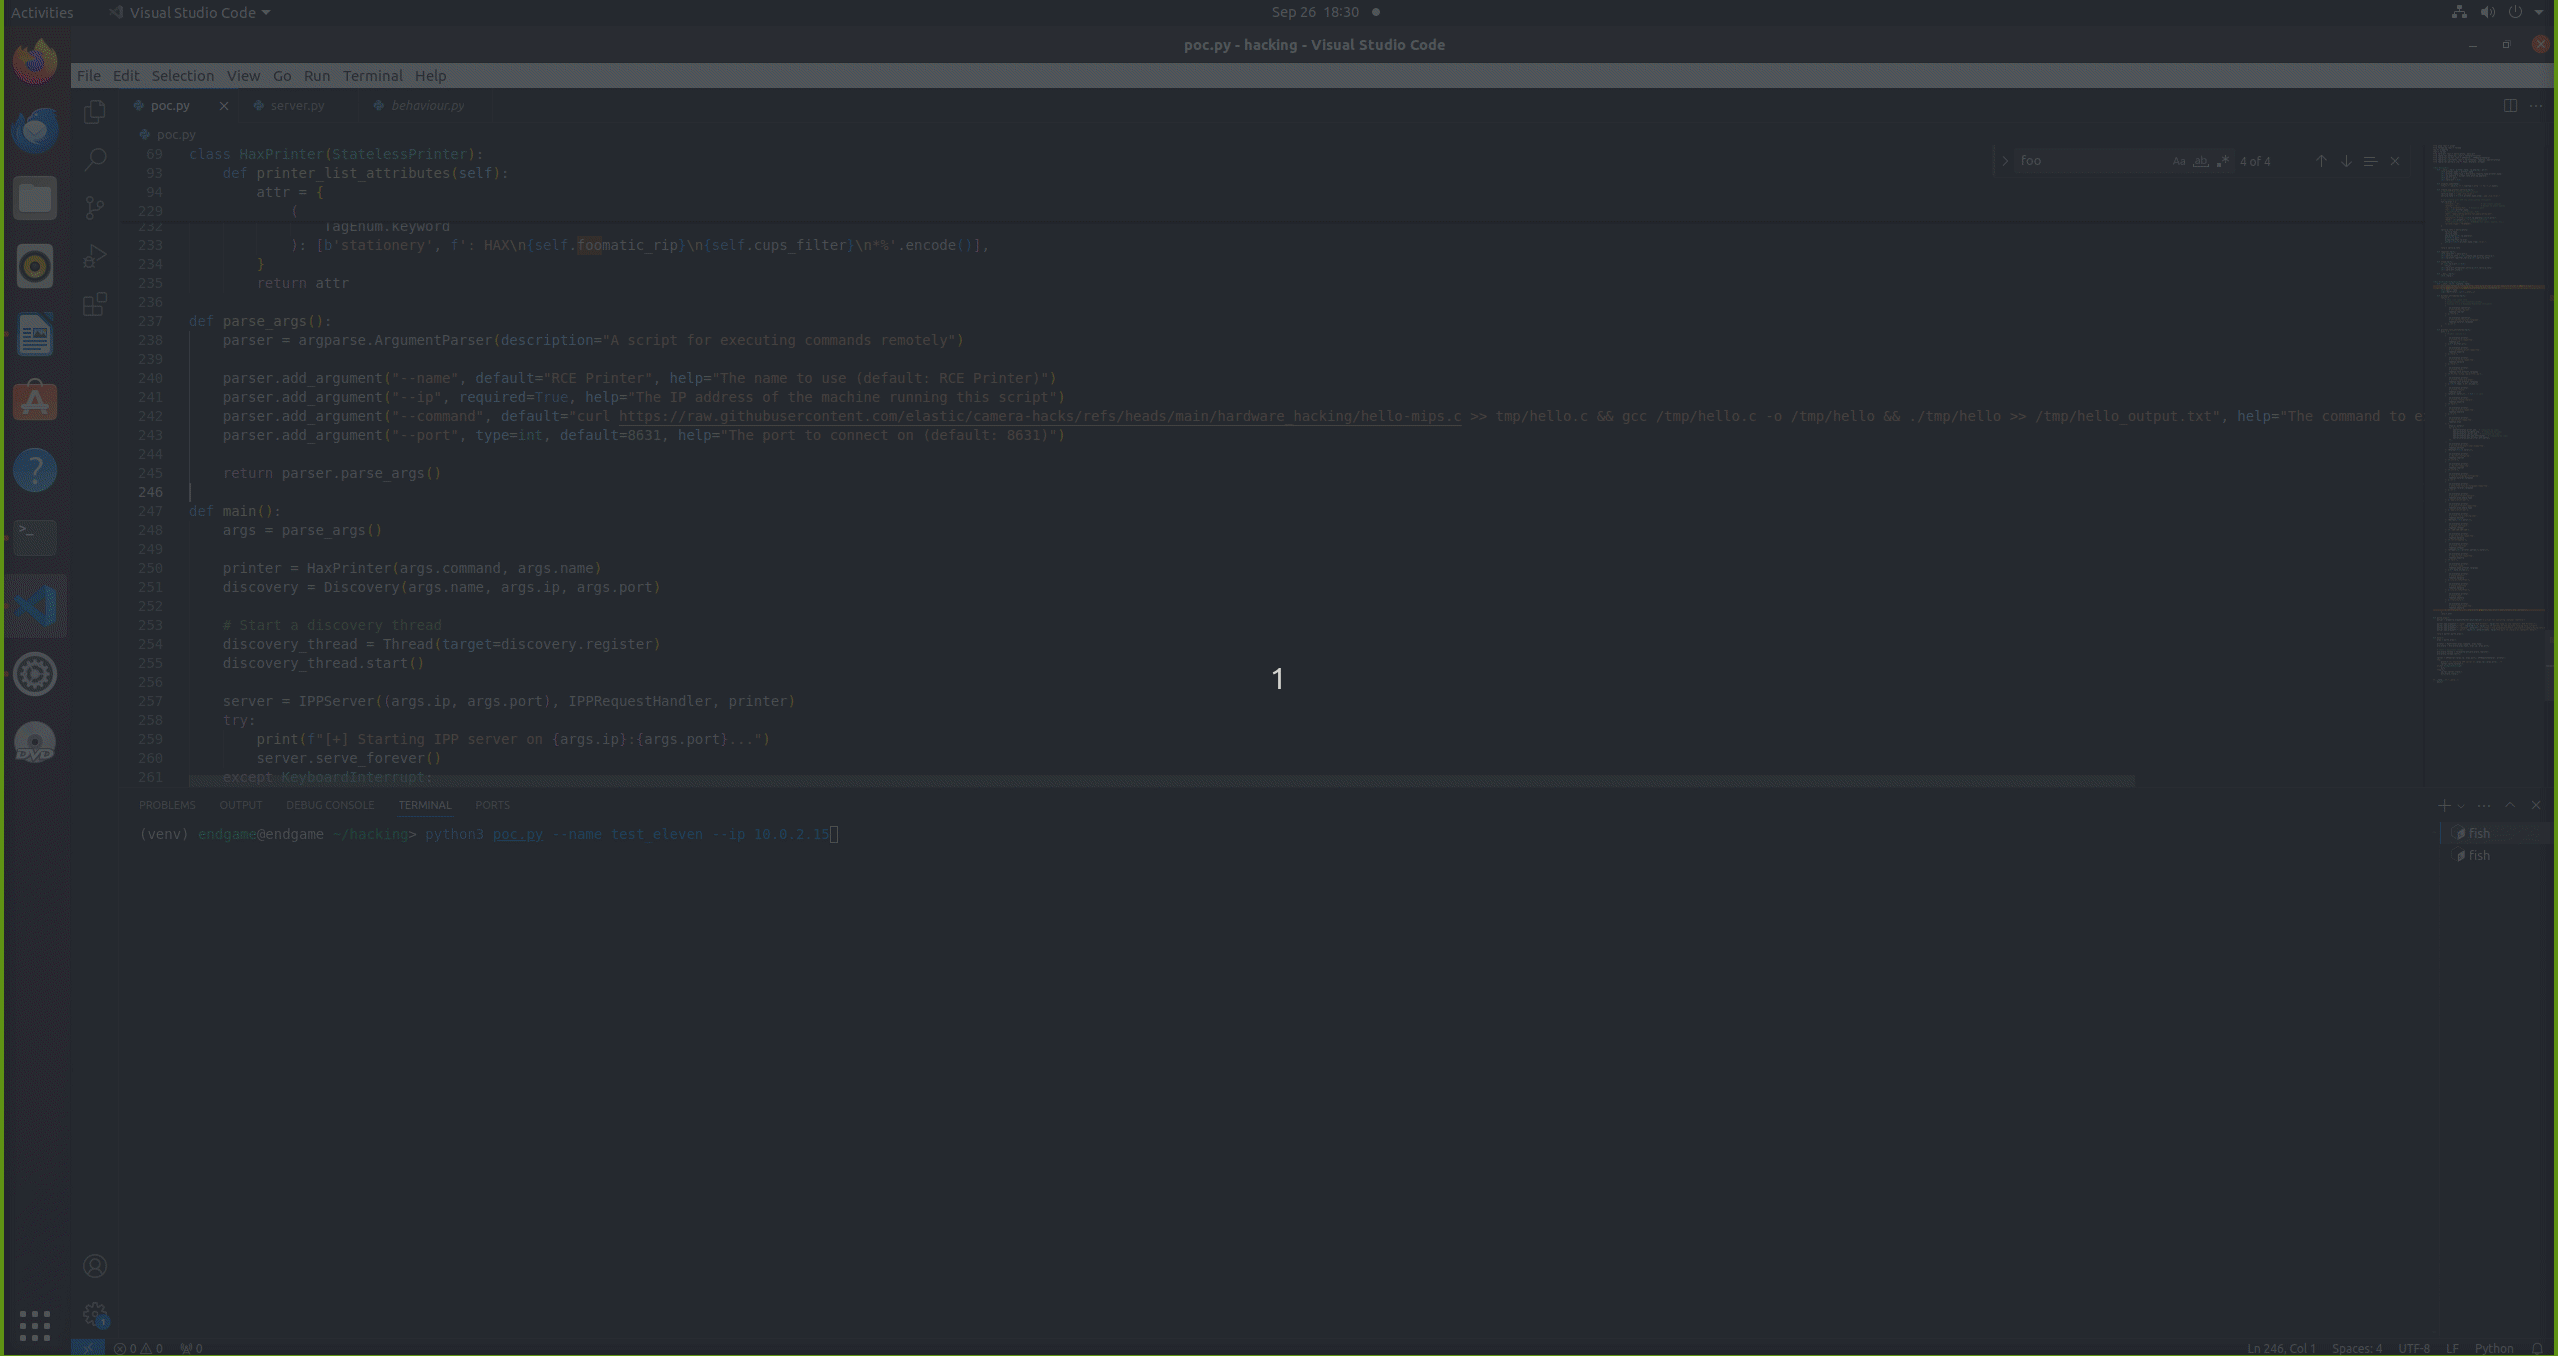Split the editor using the top-right icon
This screenshot has height=1356, width=2558.
pos(2510,105)
